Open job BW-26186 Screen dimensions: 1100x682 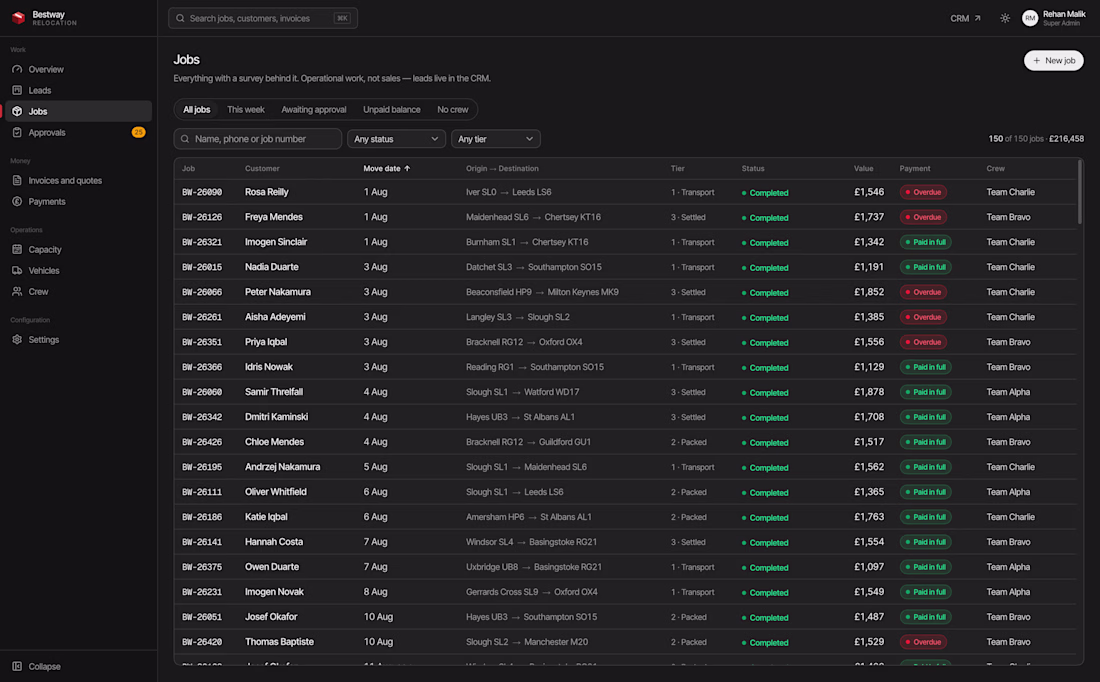(x=202, y=517)
